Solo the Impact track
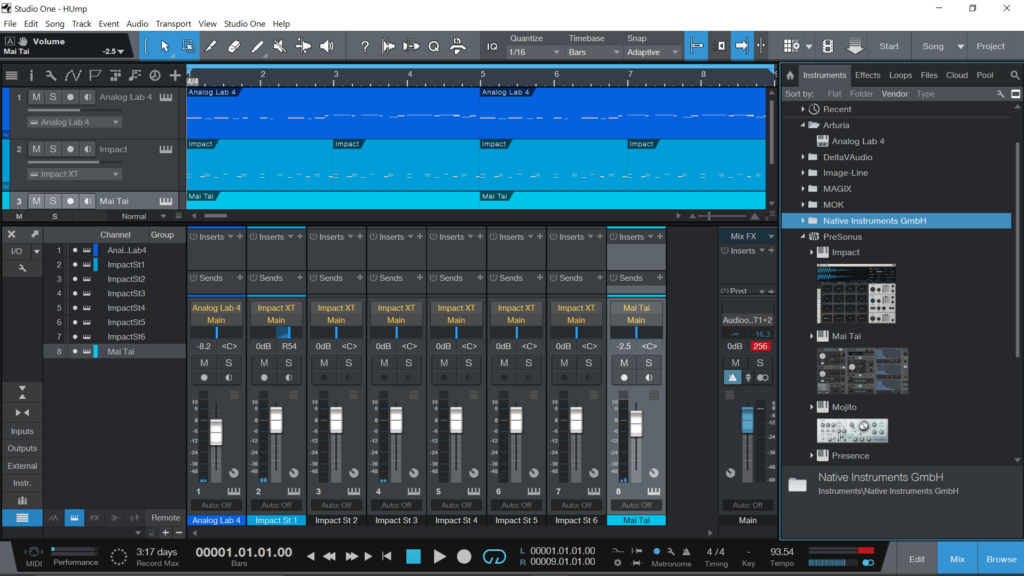The width and height of the screenshot is (1024, 576). (x=53, y=149)
